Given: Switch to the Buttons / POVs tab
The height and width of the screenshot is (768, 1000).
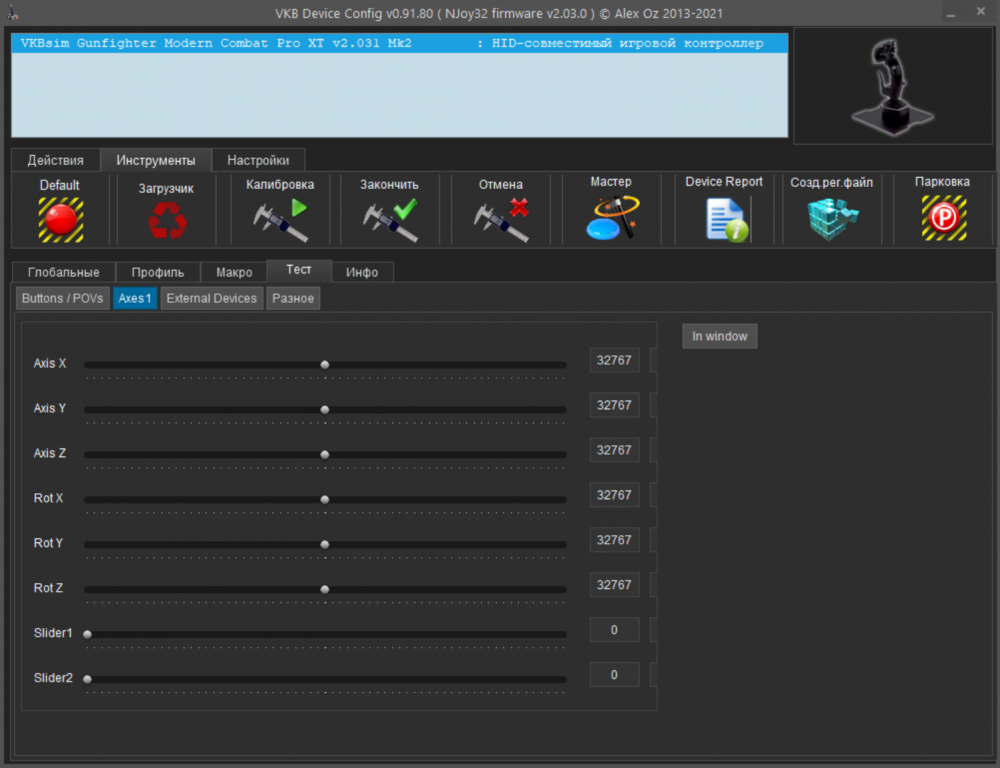Looking at the screenshot, I should pyautogui.click(x=62, y=297).
